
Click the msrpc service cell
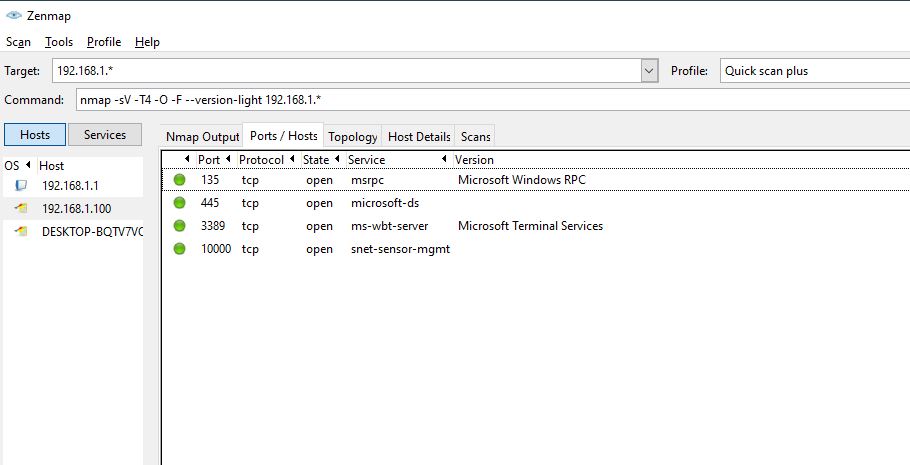pyautogui.click(x=367, y=180)
